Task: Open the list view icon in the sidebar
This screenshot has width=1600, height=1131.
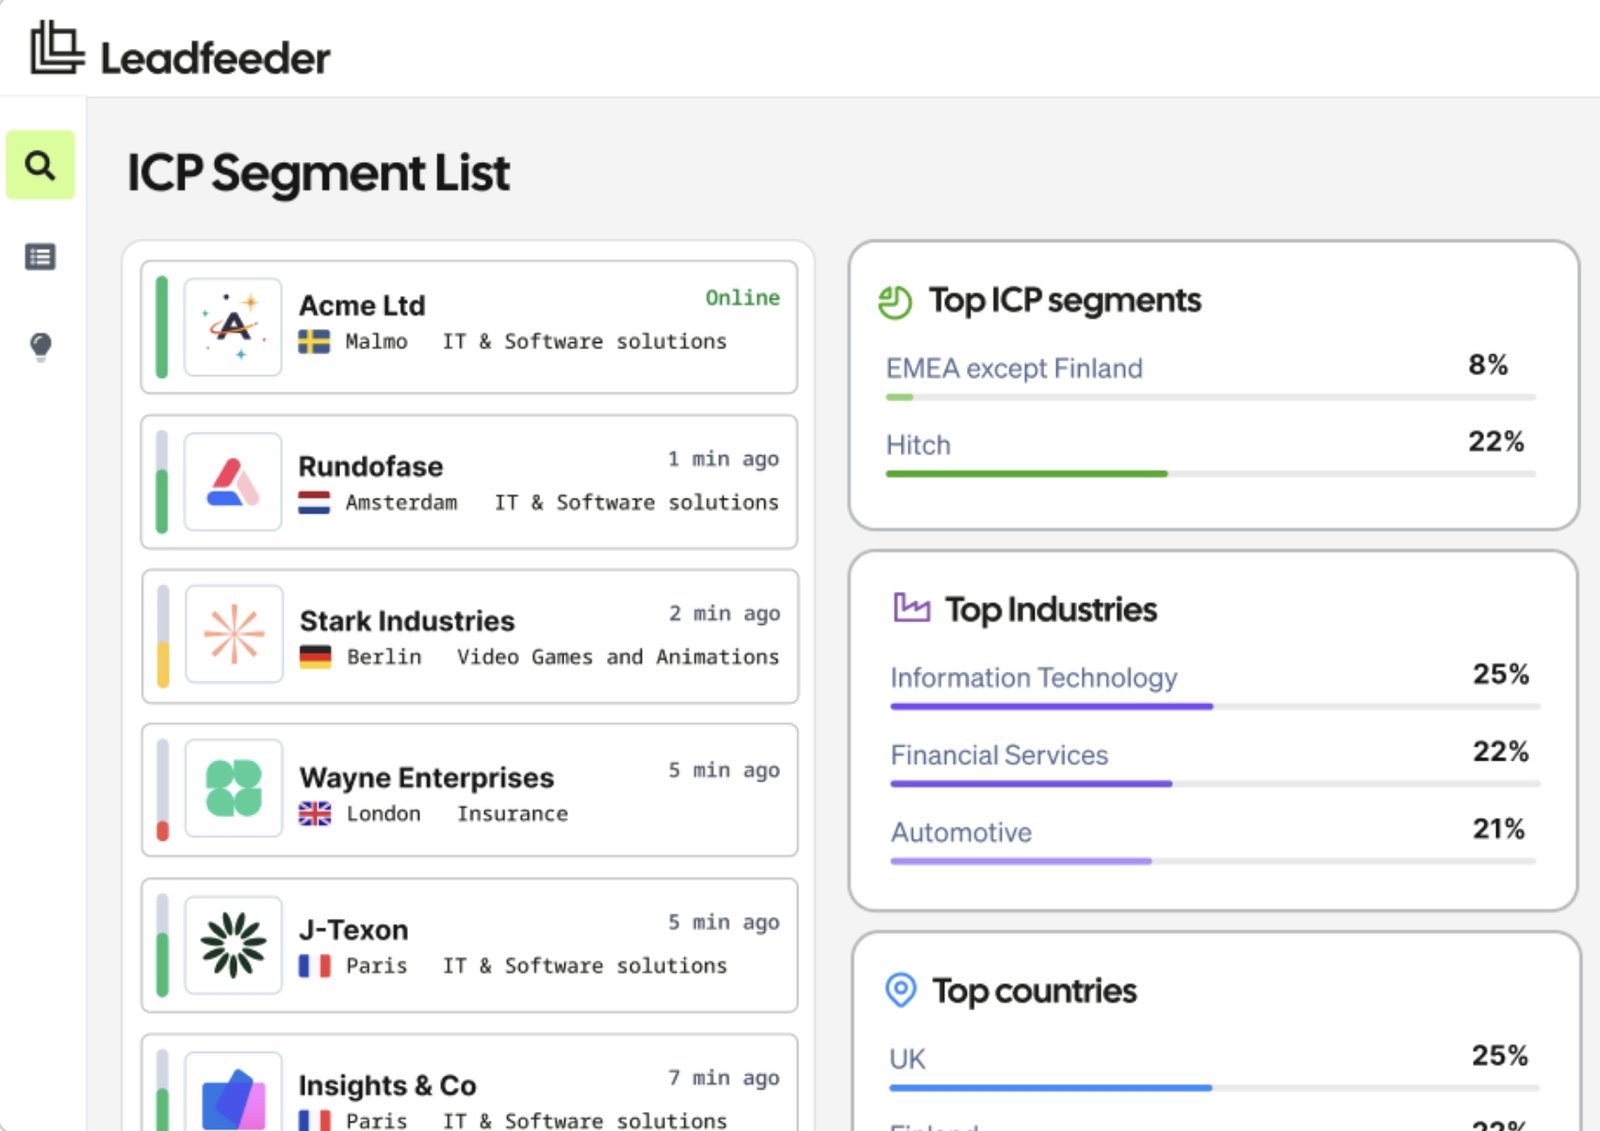Action: [40, 257]
